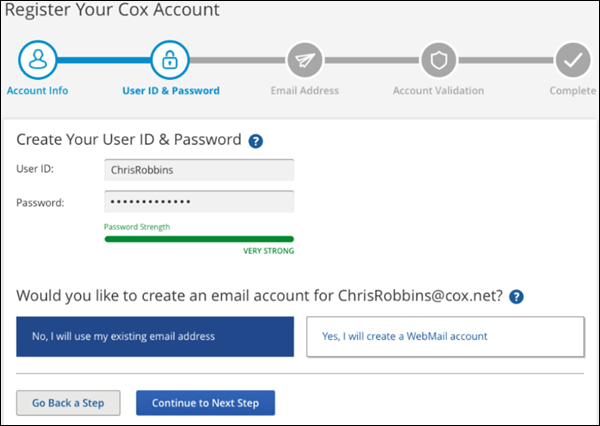Click the green password strength bar
This screenshot has height=426, width=600.
tap(199, 239)
